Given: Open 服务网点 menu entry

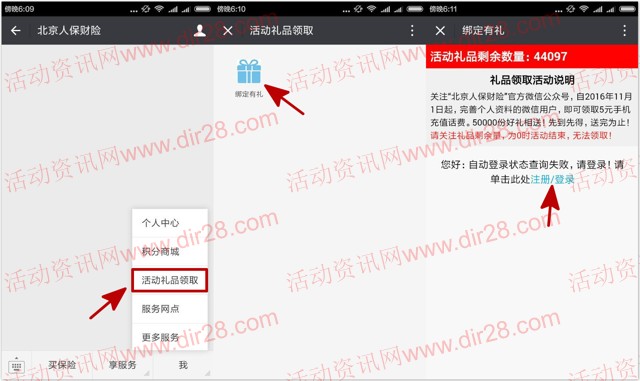Looking at the screenshot, I should [x=169, y=309].
